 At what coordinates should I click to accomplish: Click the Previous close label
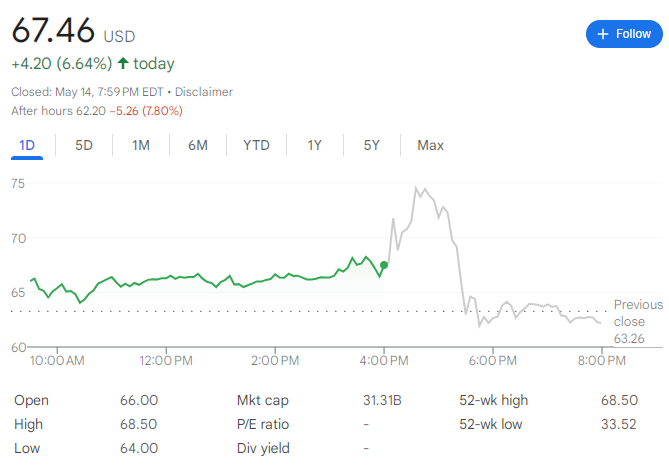point(638,313)
